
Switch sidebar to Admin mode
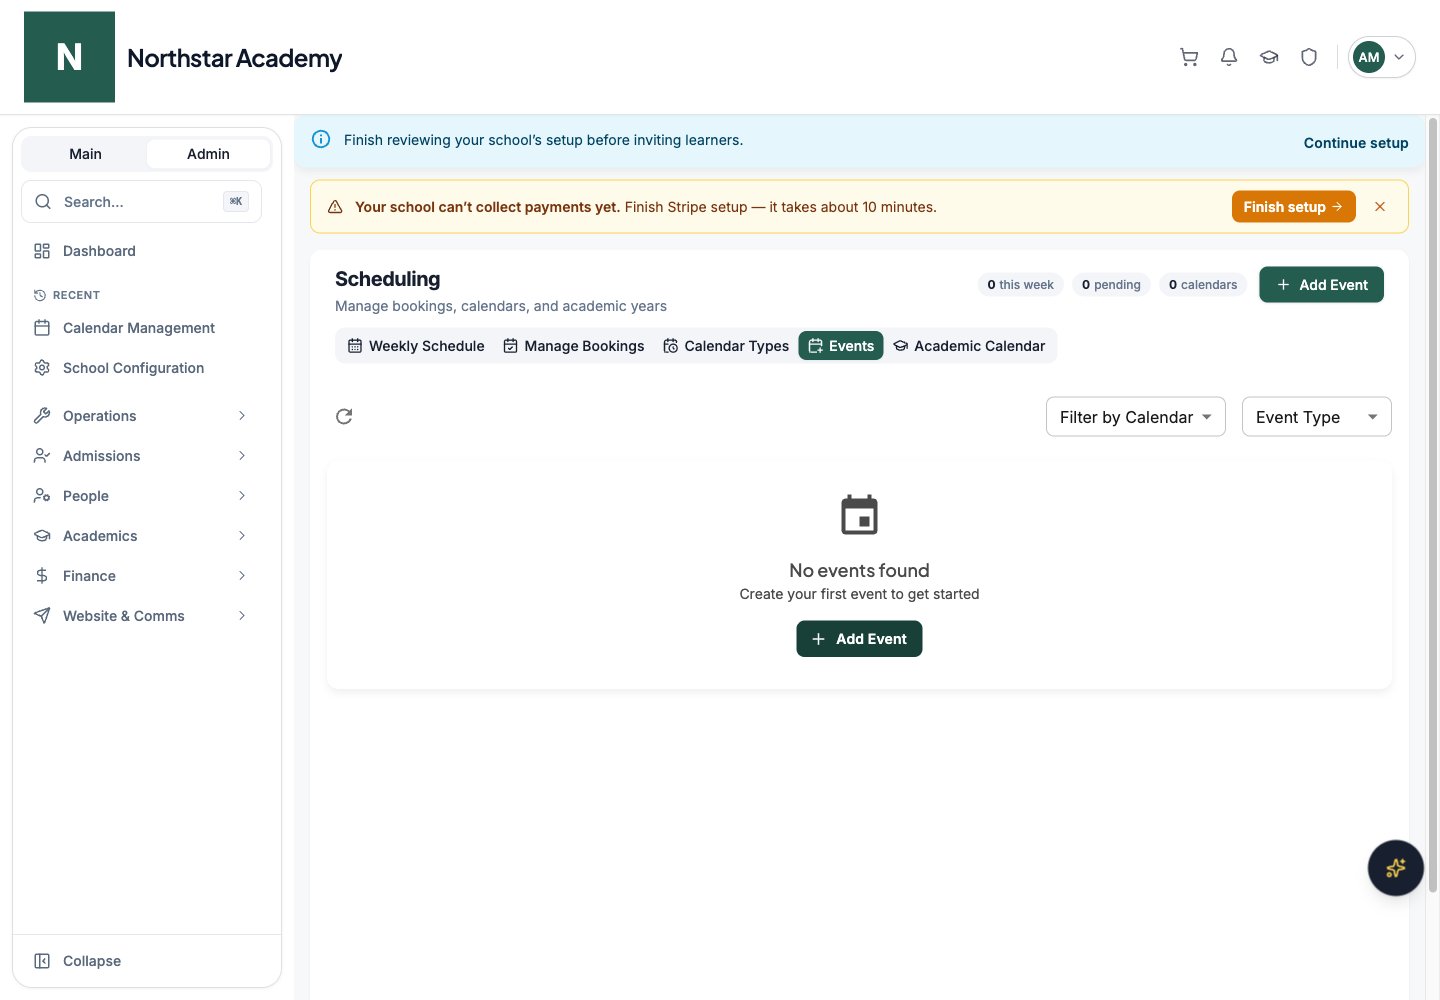(x=208, y=154)
